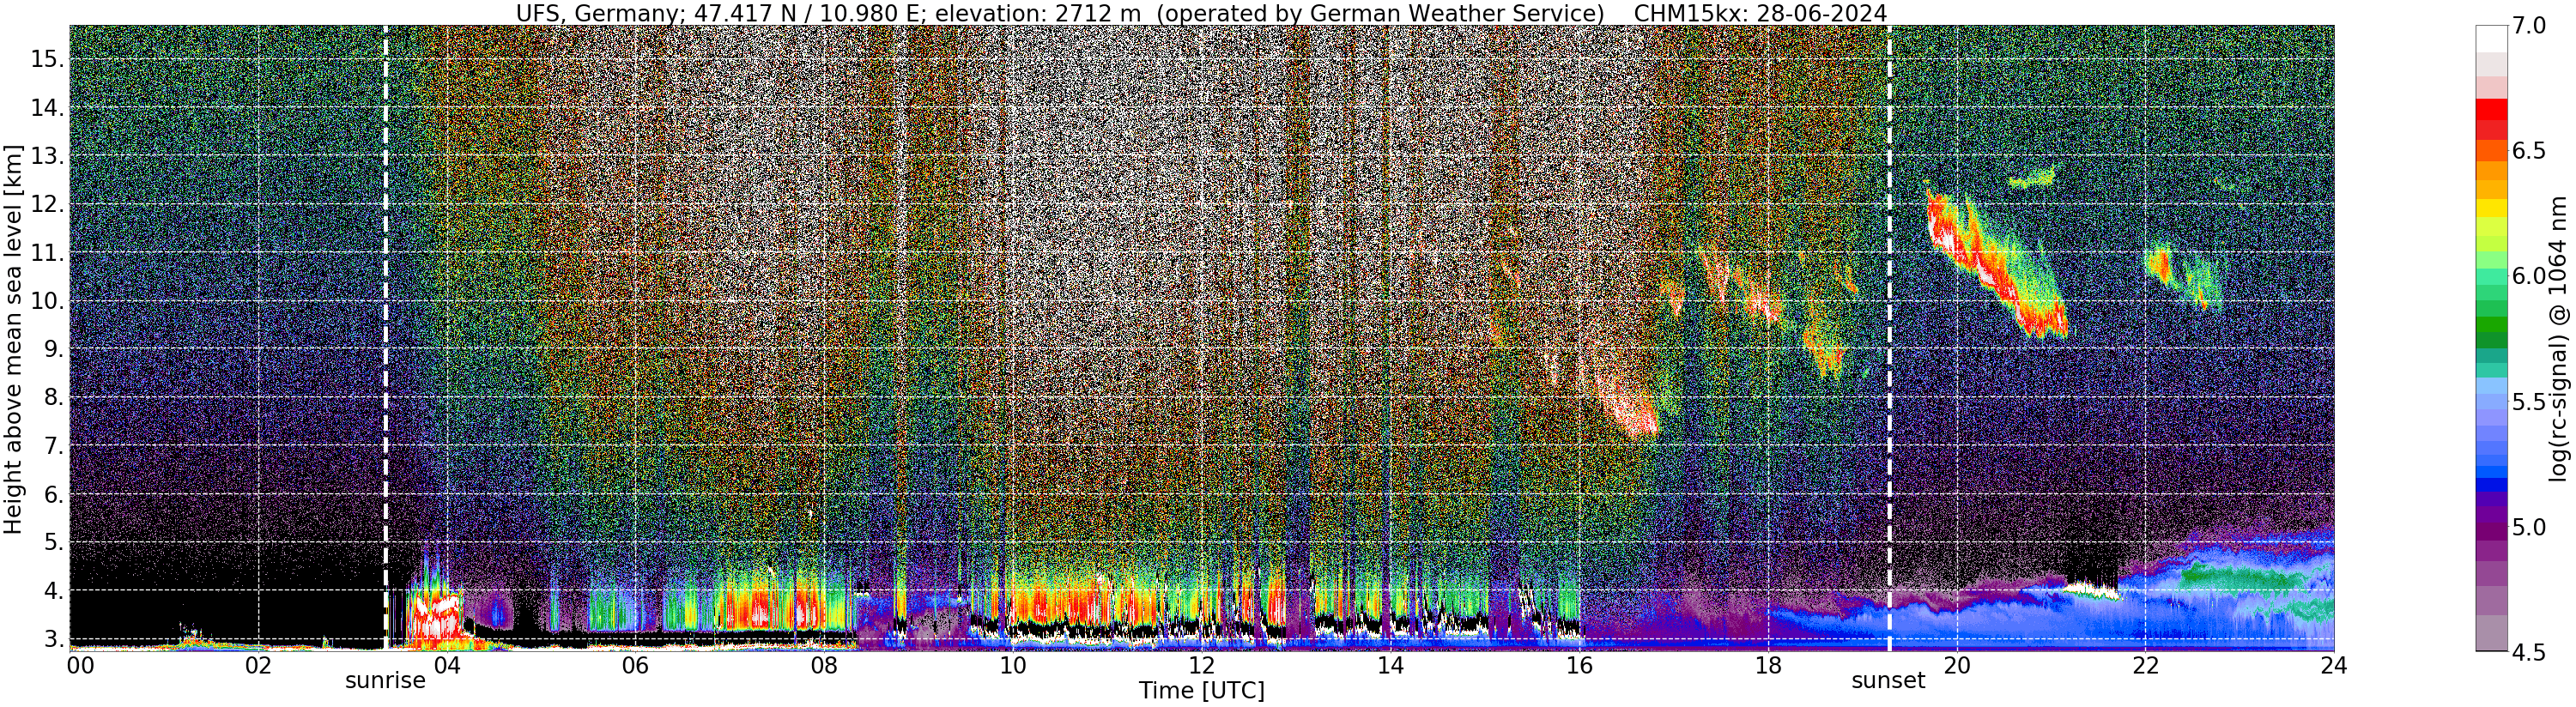2576x707 pixels.
Task: Click the 'Time [UTC]' axis label
Action: pos(1201,691)
